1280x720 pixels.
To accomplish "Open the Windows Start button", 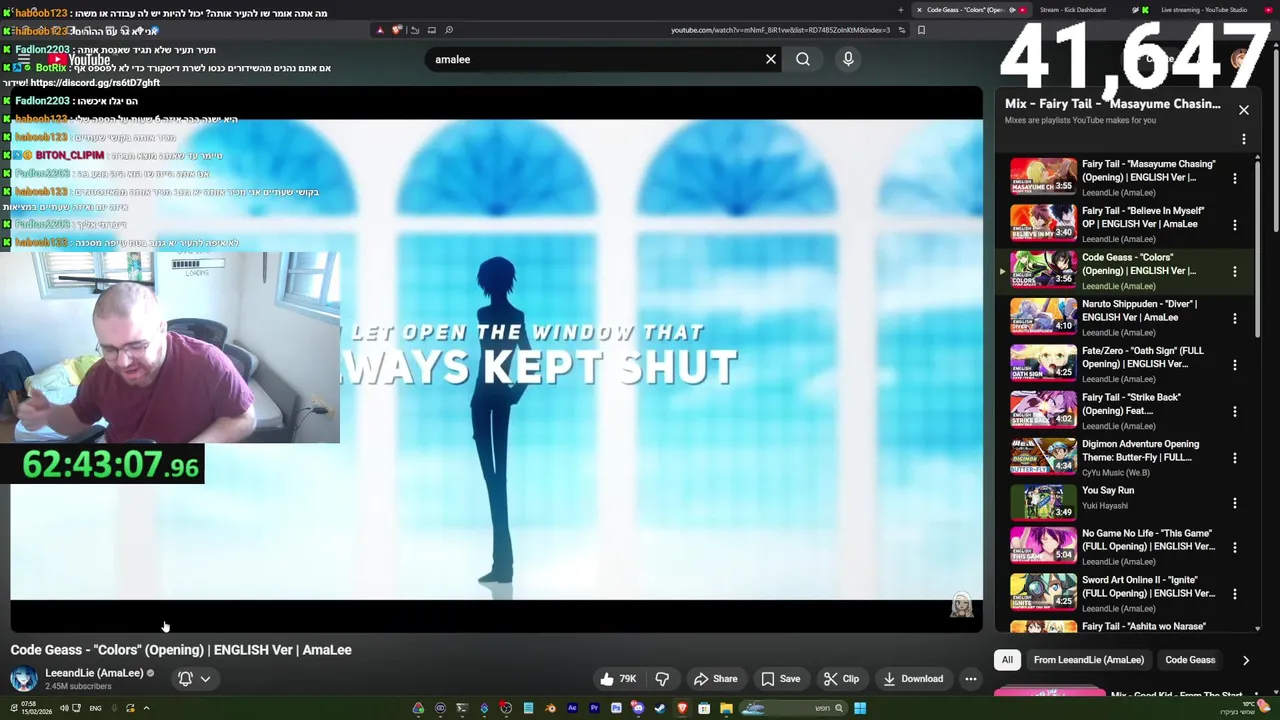I will click(860, 708).
